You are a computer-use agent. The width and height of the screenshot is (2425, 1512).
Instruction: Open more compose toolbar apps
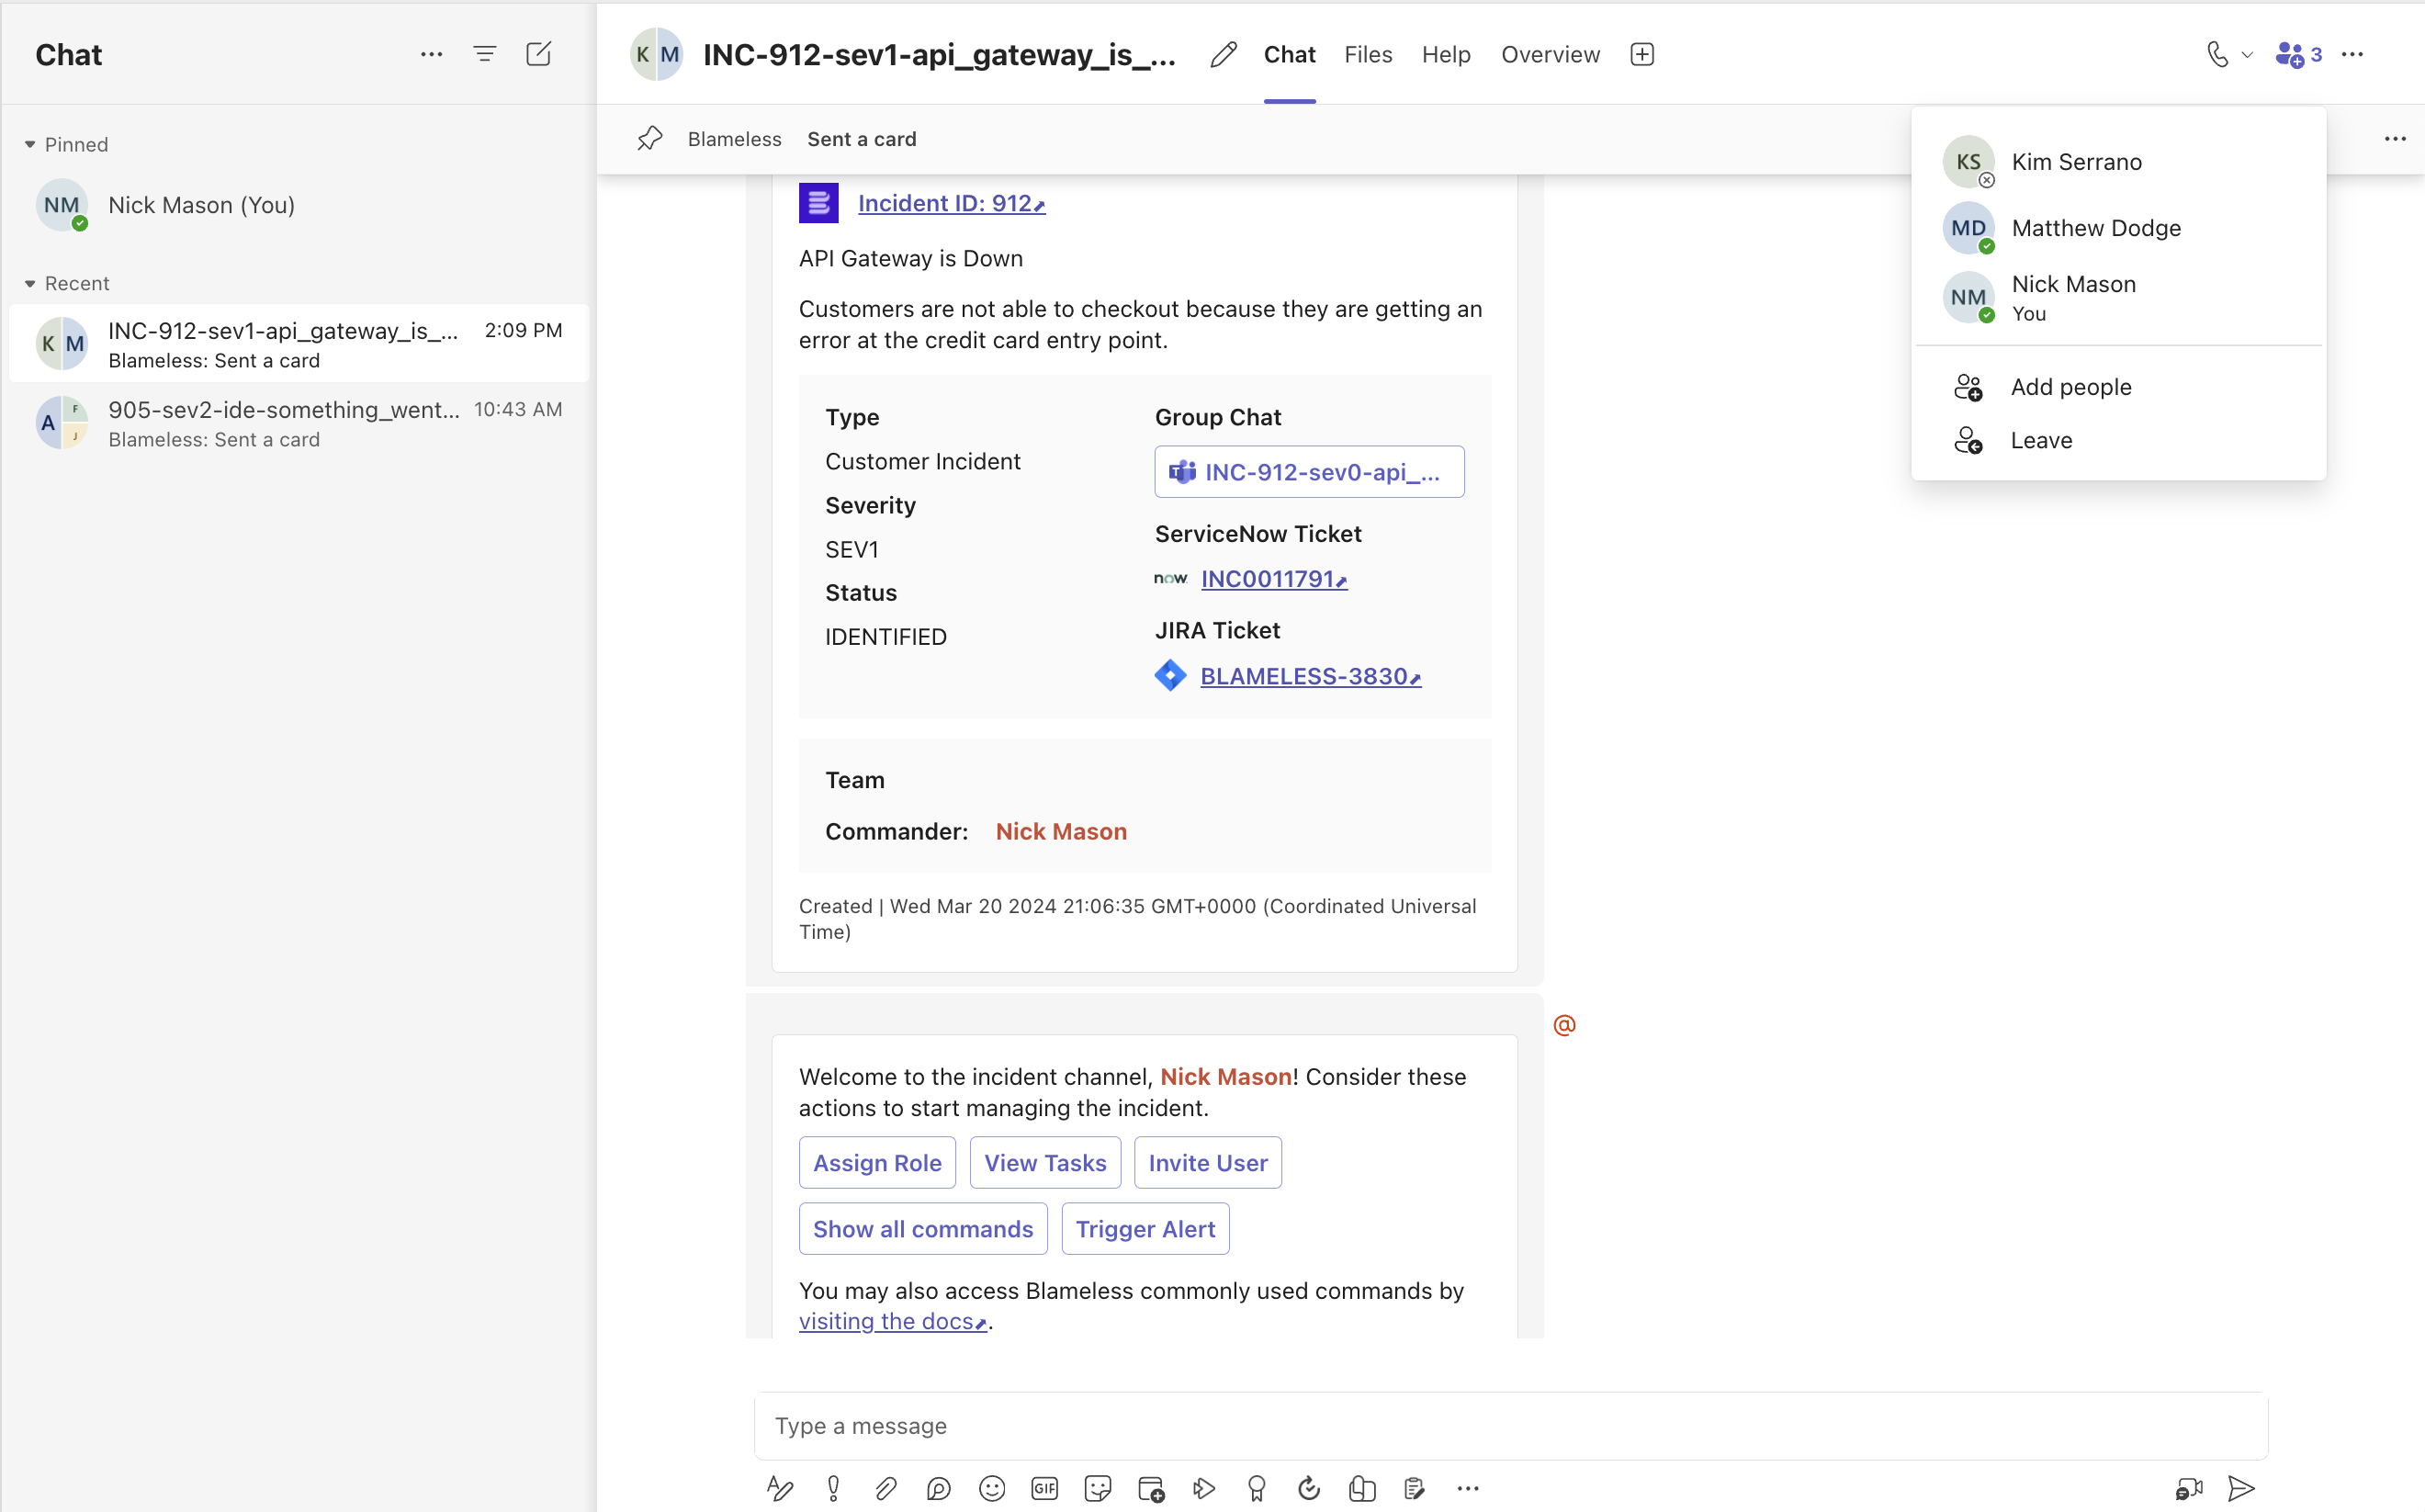point(1468,1488)
